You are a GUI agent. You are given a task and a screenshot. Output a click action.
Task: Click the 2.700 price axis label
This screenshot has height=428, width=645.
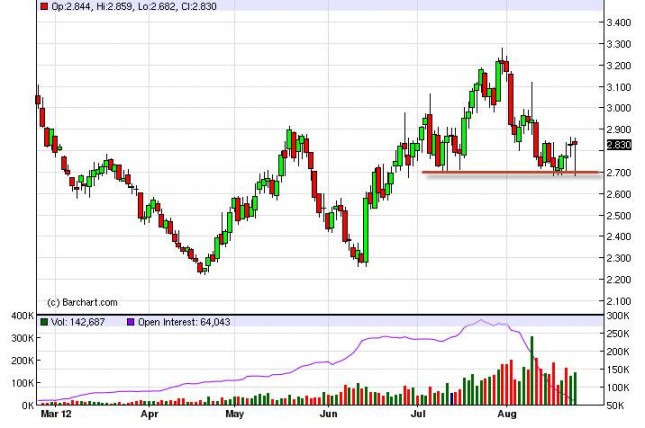(619, 172)
